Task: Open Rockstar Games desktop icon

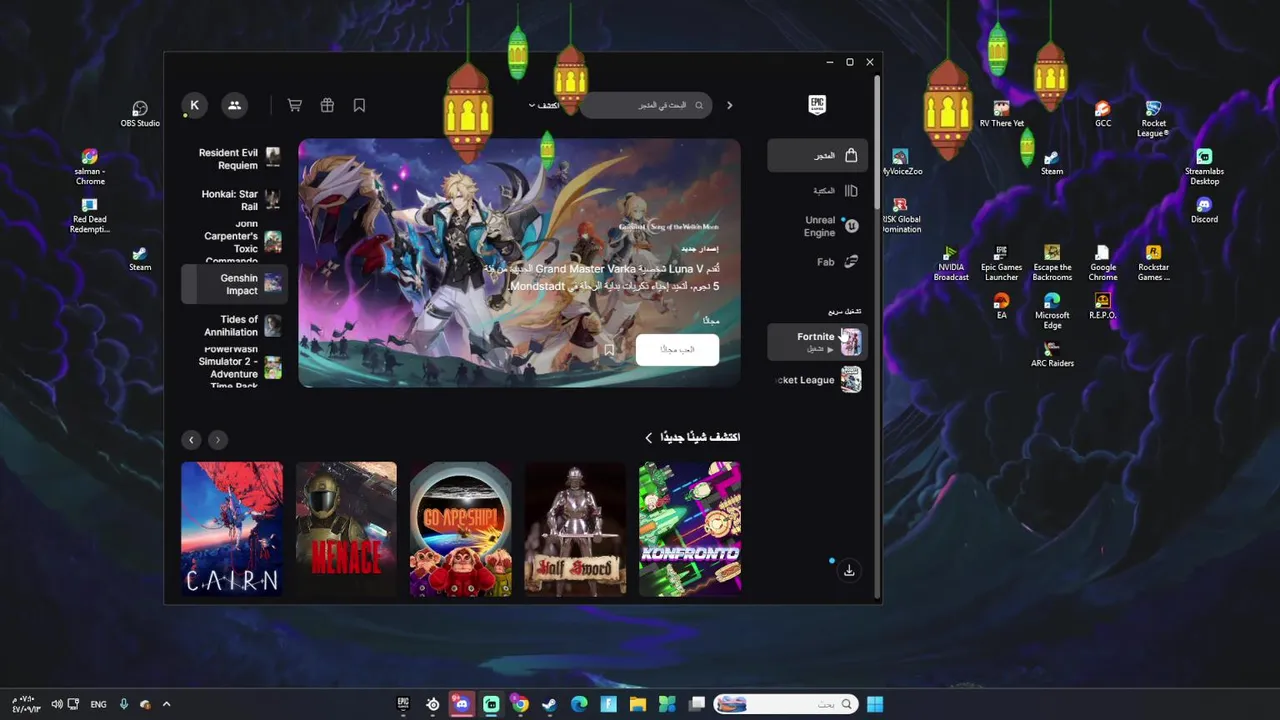Action: coord(1153,263)
